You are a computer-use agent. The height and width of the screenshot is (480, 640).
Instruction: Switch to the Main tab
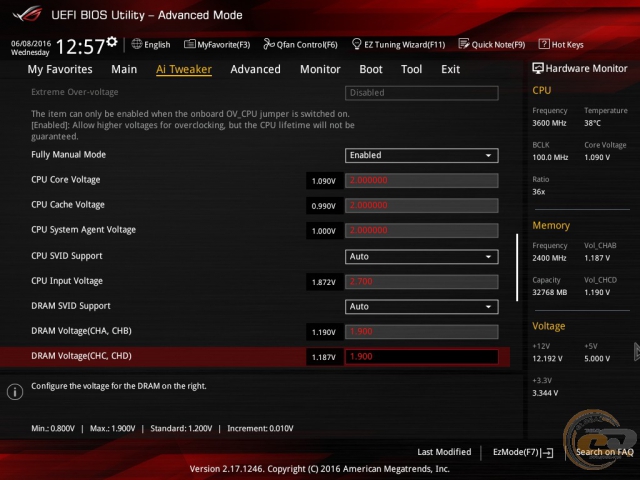[124, 69]
